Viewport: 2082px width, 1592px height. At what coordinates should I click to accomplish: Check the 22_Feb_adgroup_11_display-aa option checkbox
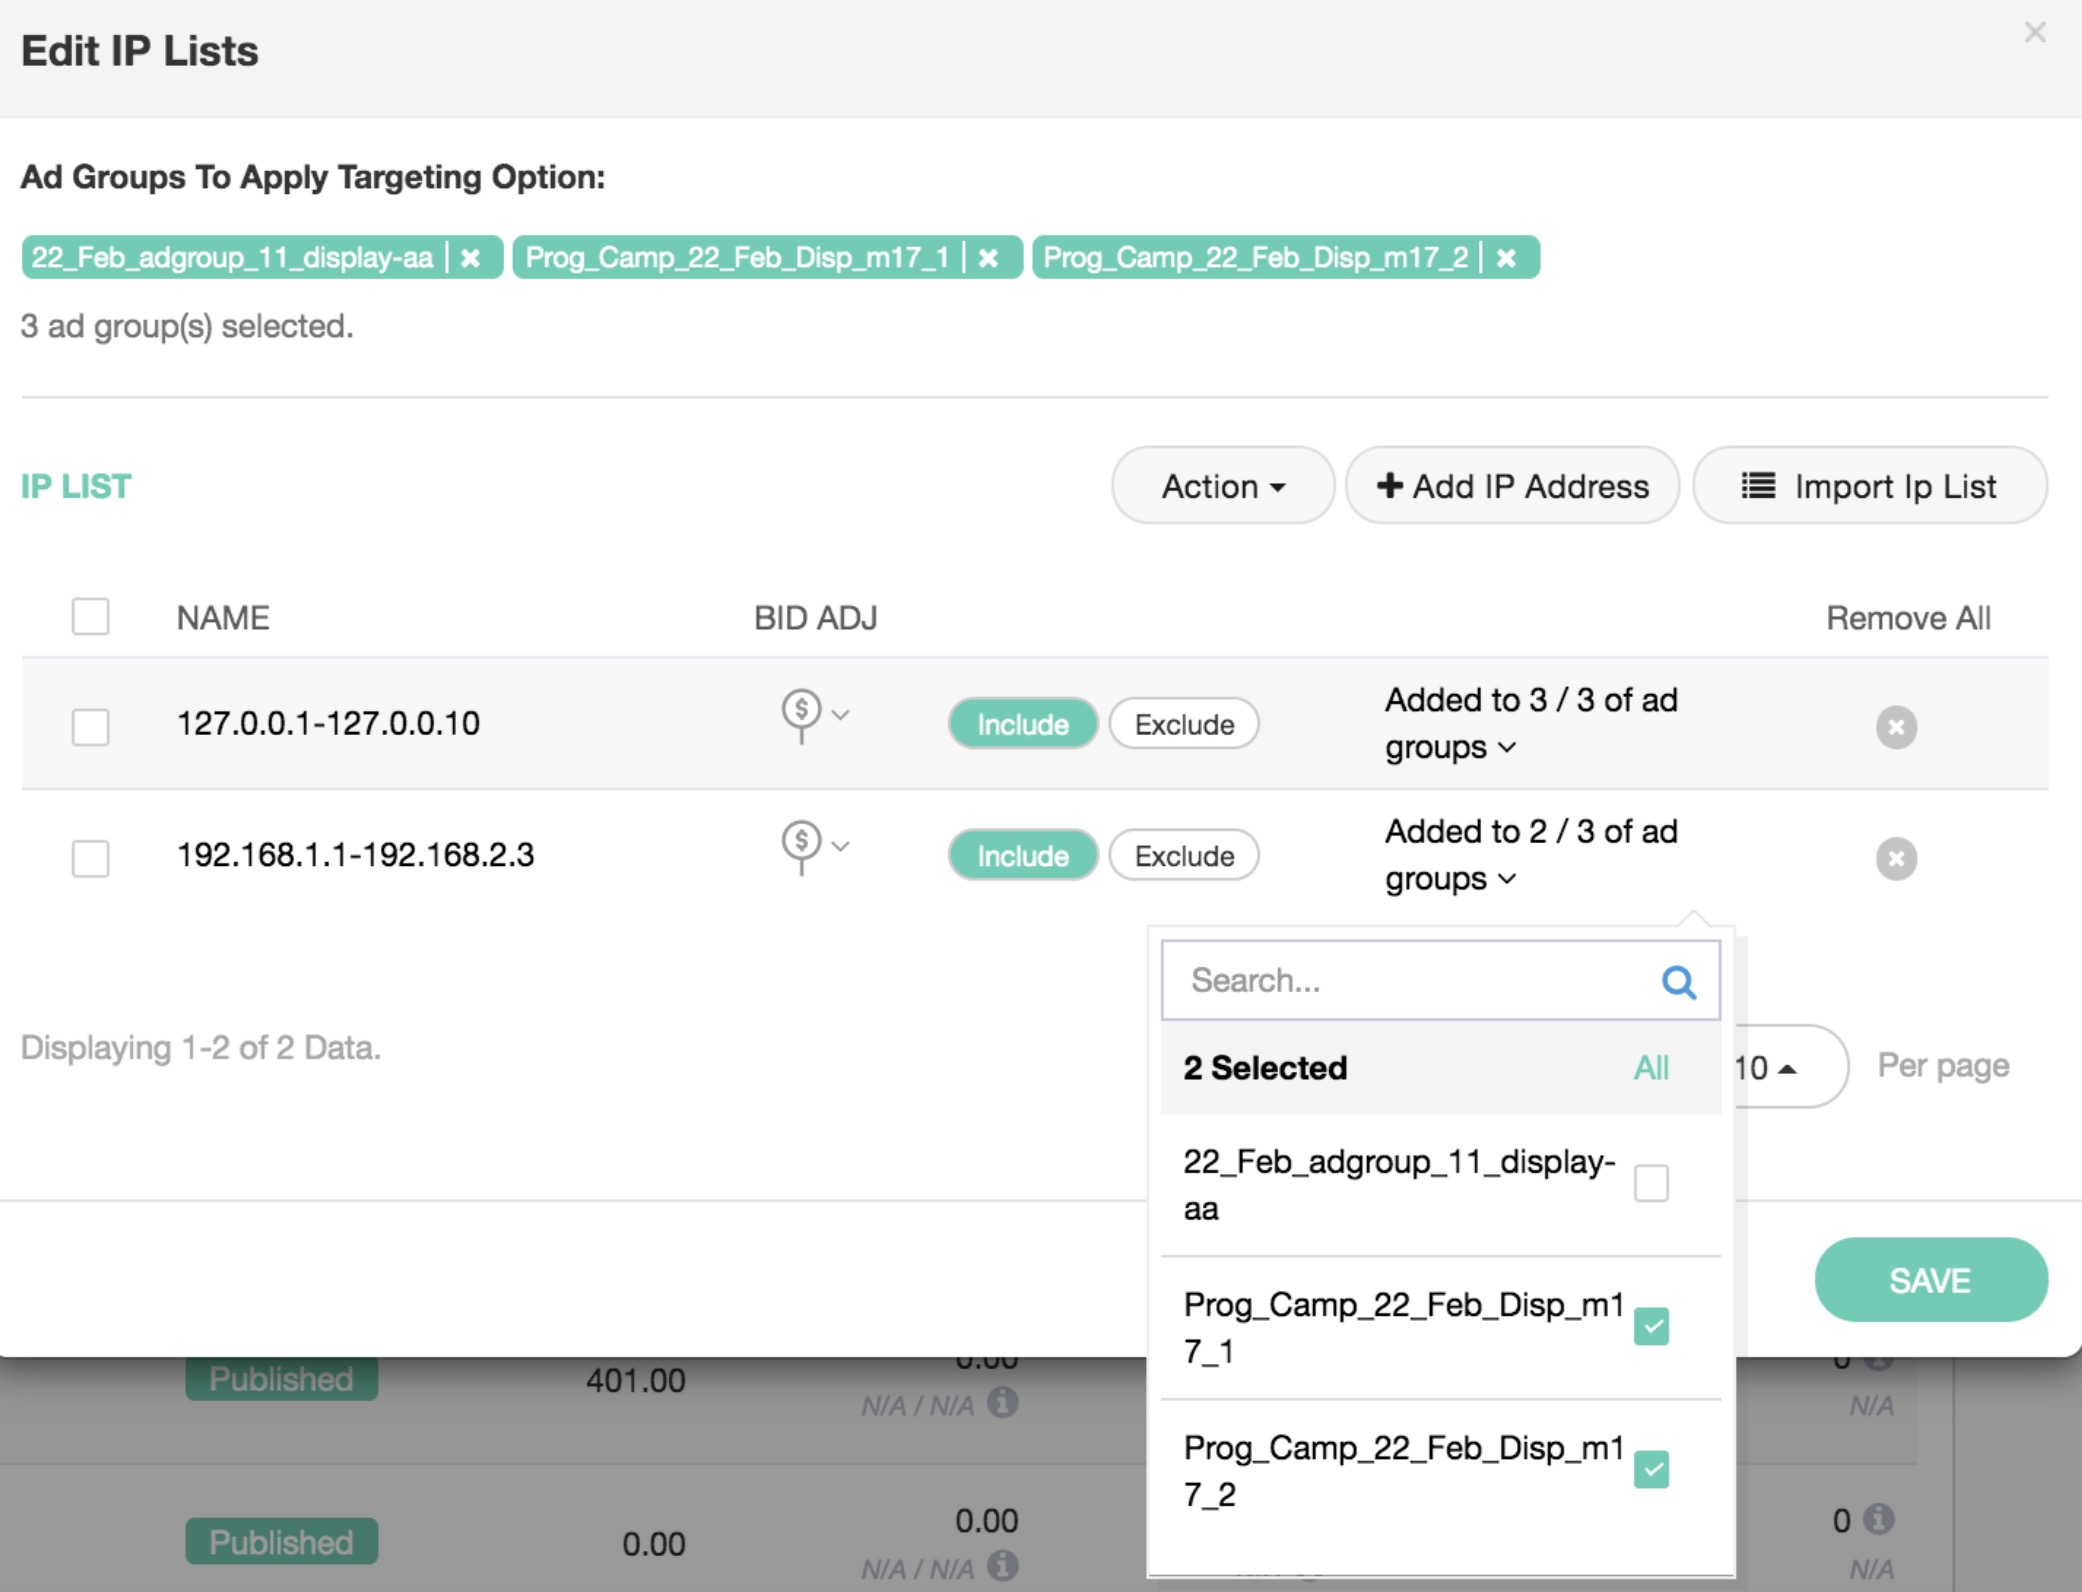tap(1651, 1183)
